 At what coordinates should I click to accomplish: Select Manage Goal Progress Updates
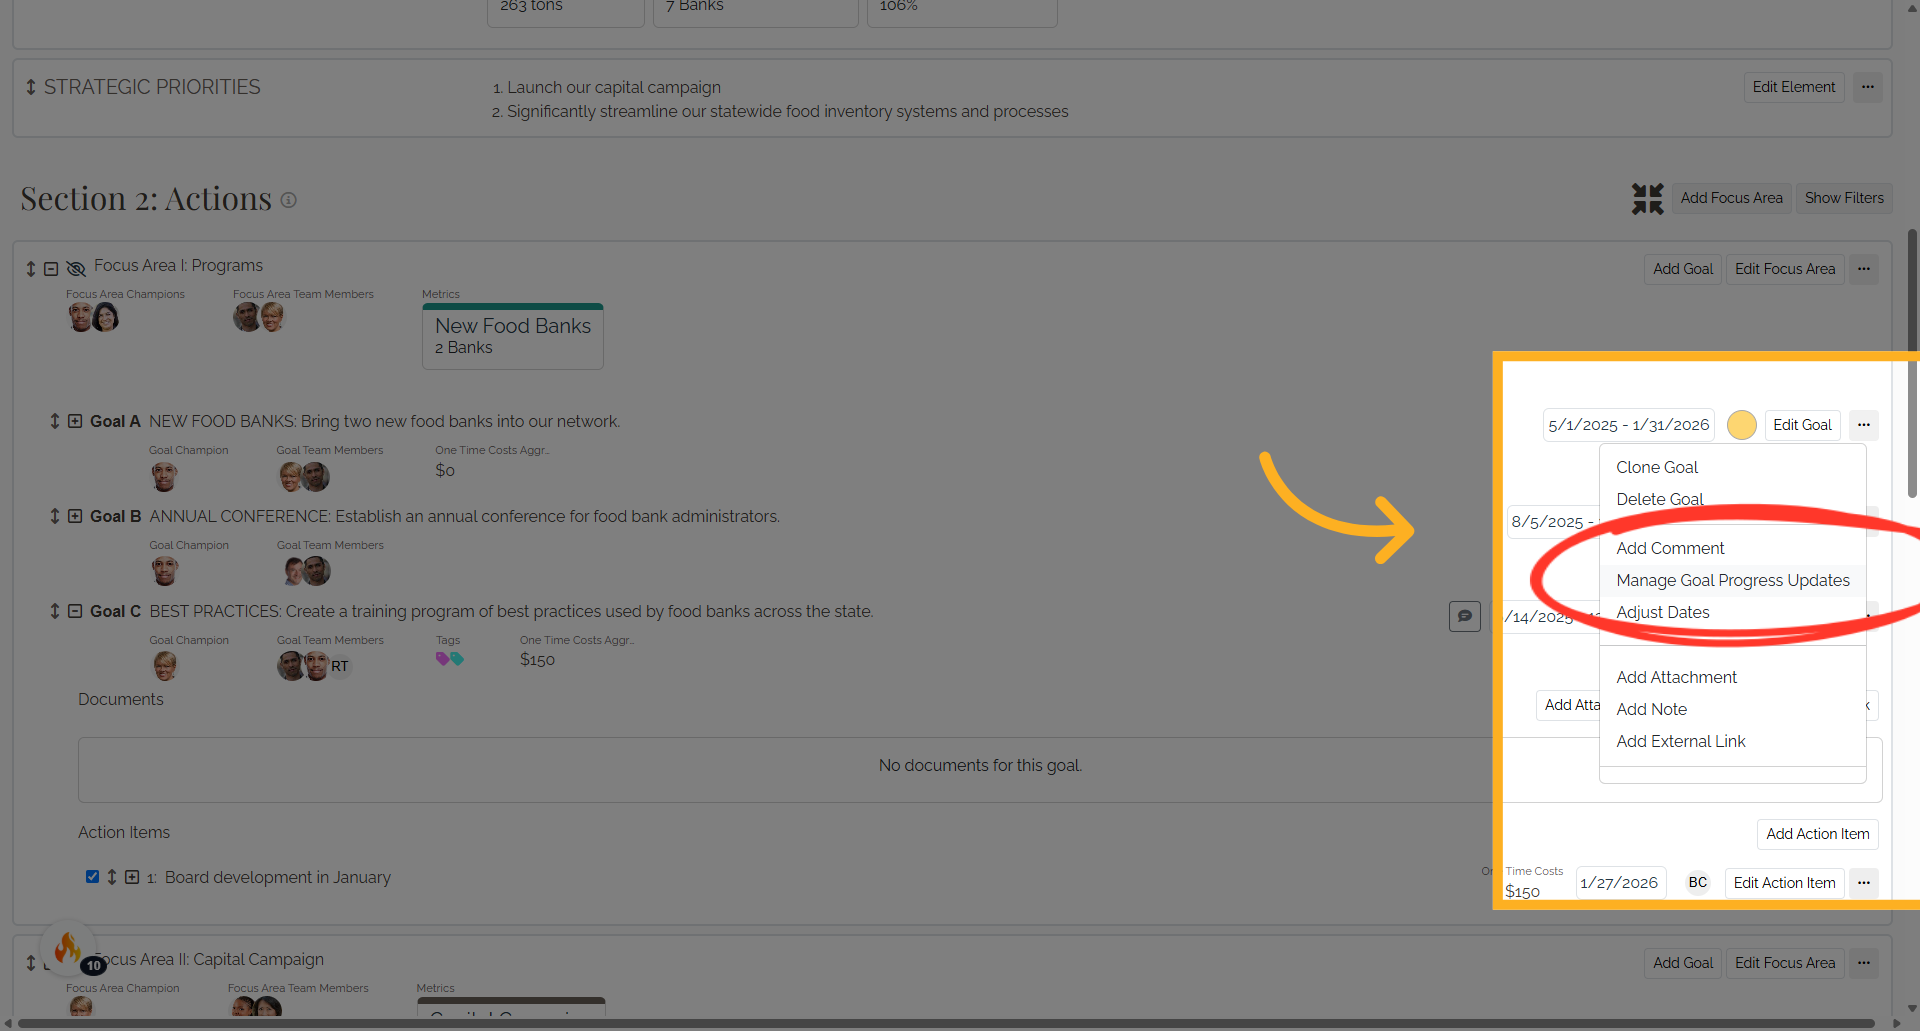(x=1733, y=580)
